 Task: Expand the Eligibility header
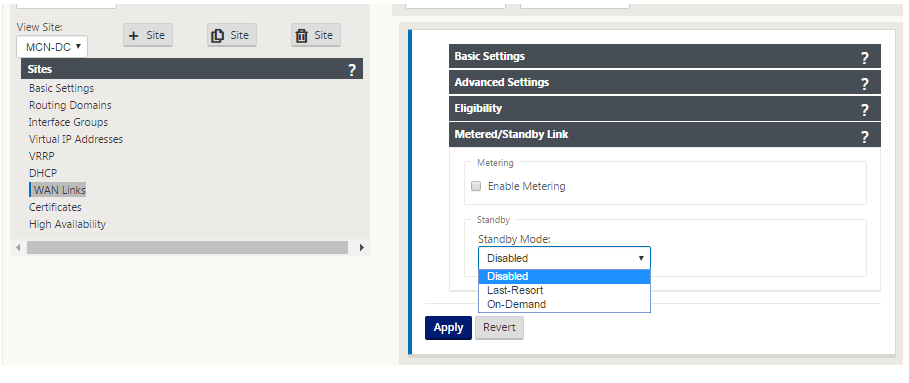pos(665,108)
